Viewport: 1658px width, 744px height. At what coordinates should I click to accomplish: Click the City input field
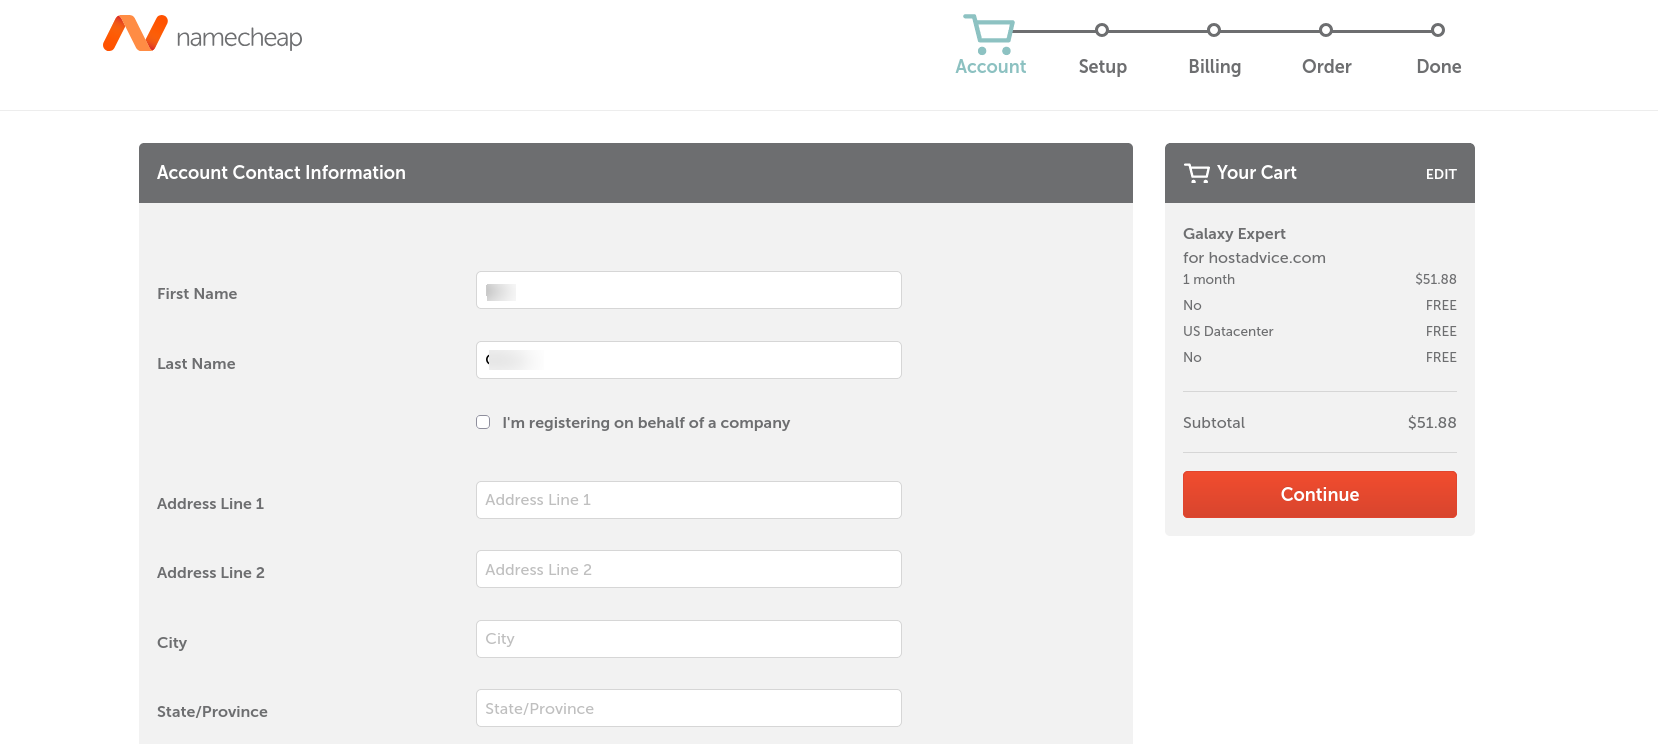(689, 639)
